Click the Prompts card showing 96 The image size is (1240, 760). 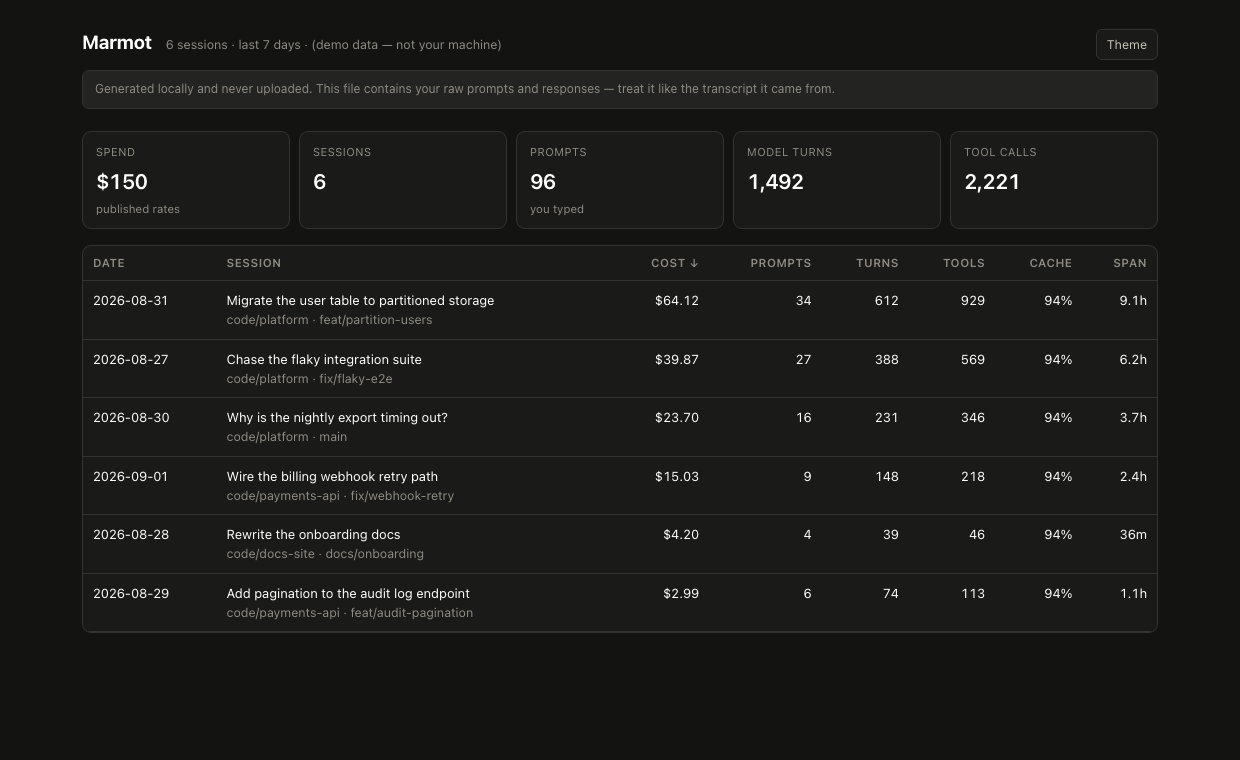point(620,180)
